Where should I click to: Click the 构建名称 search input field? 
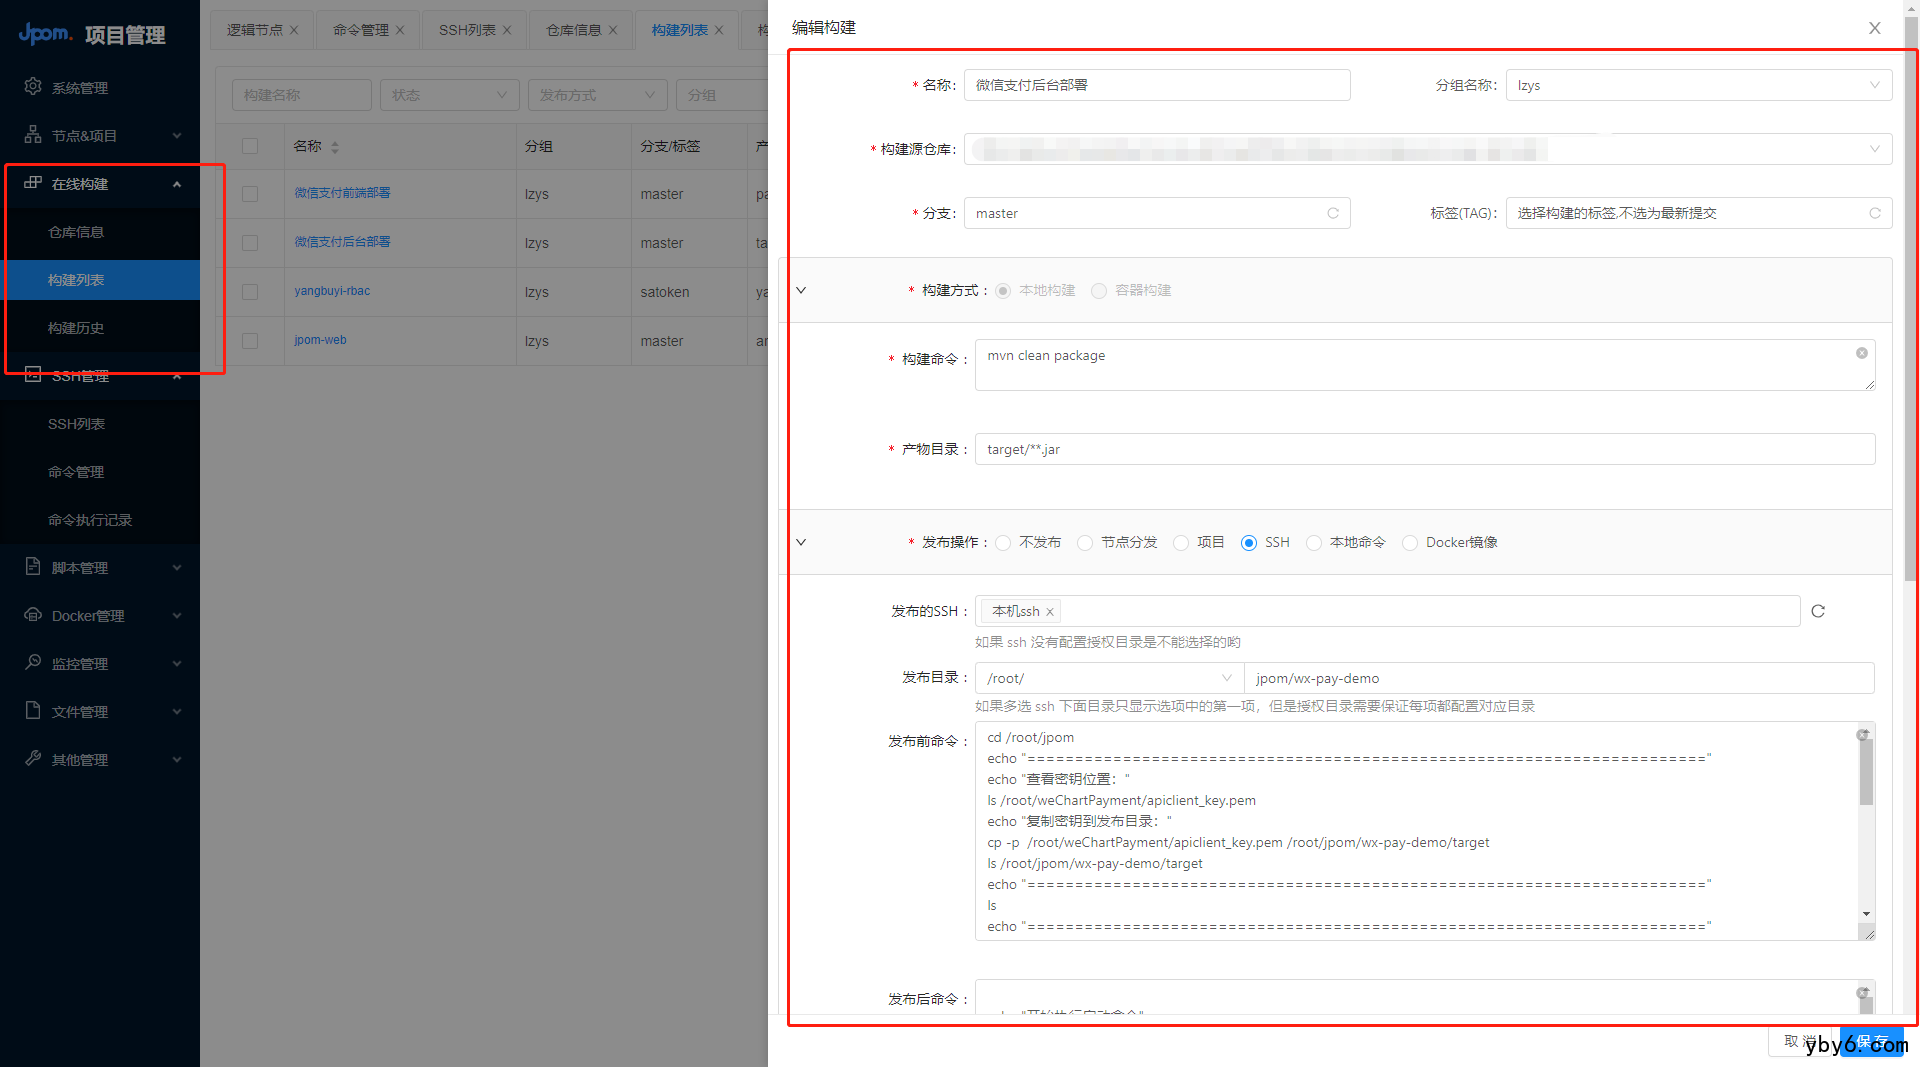(301, 95)
